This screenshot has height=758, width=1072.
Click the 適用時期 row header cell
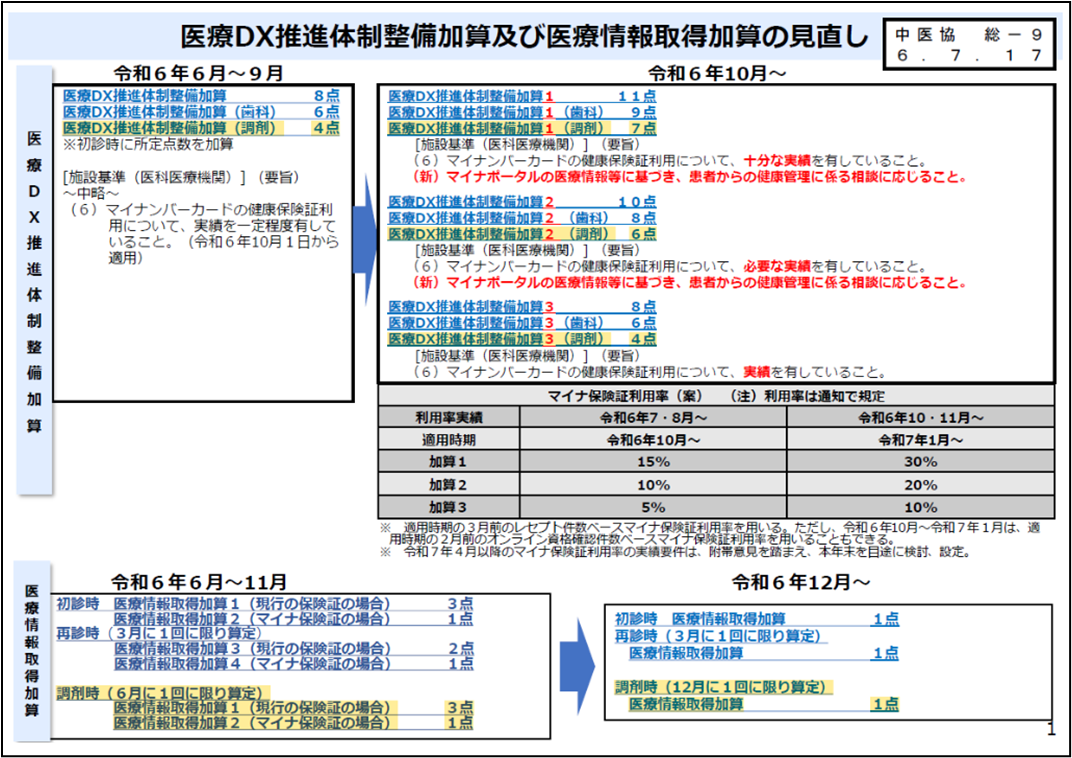448,439
